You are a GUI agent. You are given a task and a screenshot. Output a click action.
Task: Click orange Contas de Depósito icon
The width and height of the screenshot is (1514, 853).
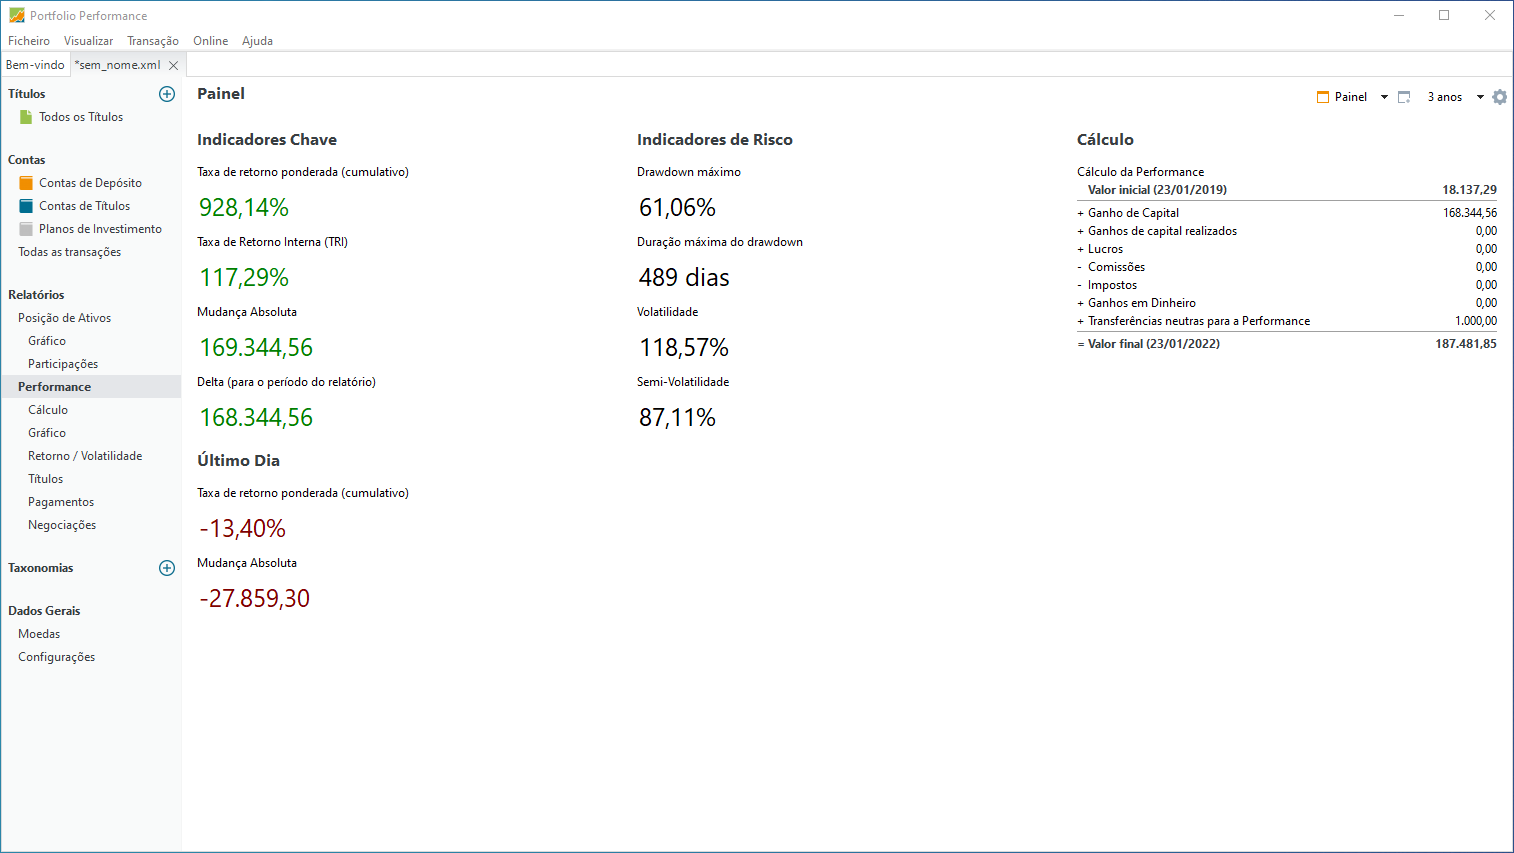[x=26, y=183]
